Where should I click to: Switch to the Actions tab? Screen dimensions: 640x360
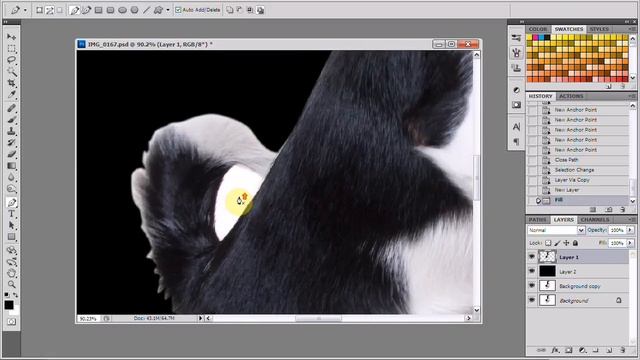[x=571, y=96]
